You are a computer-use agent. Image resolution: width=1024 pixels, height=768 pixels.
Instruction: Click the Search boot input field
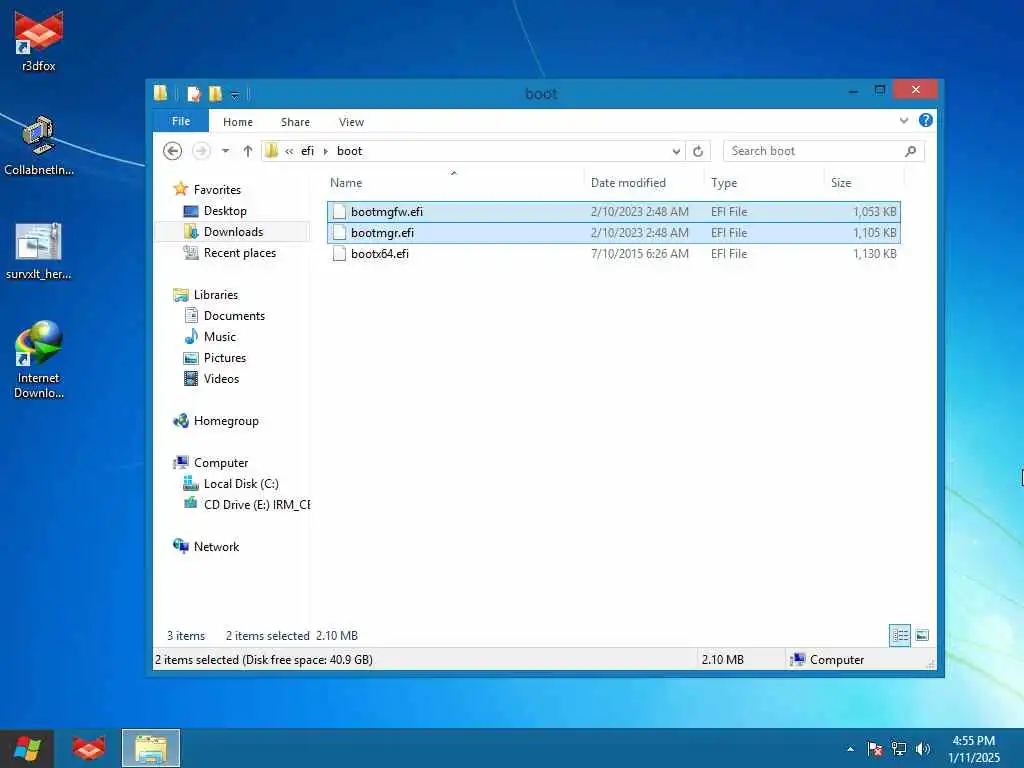point(814,151)
